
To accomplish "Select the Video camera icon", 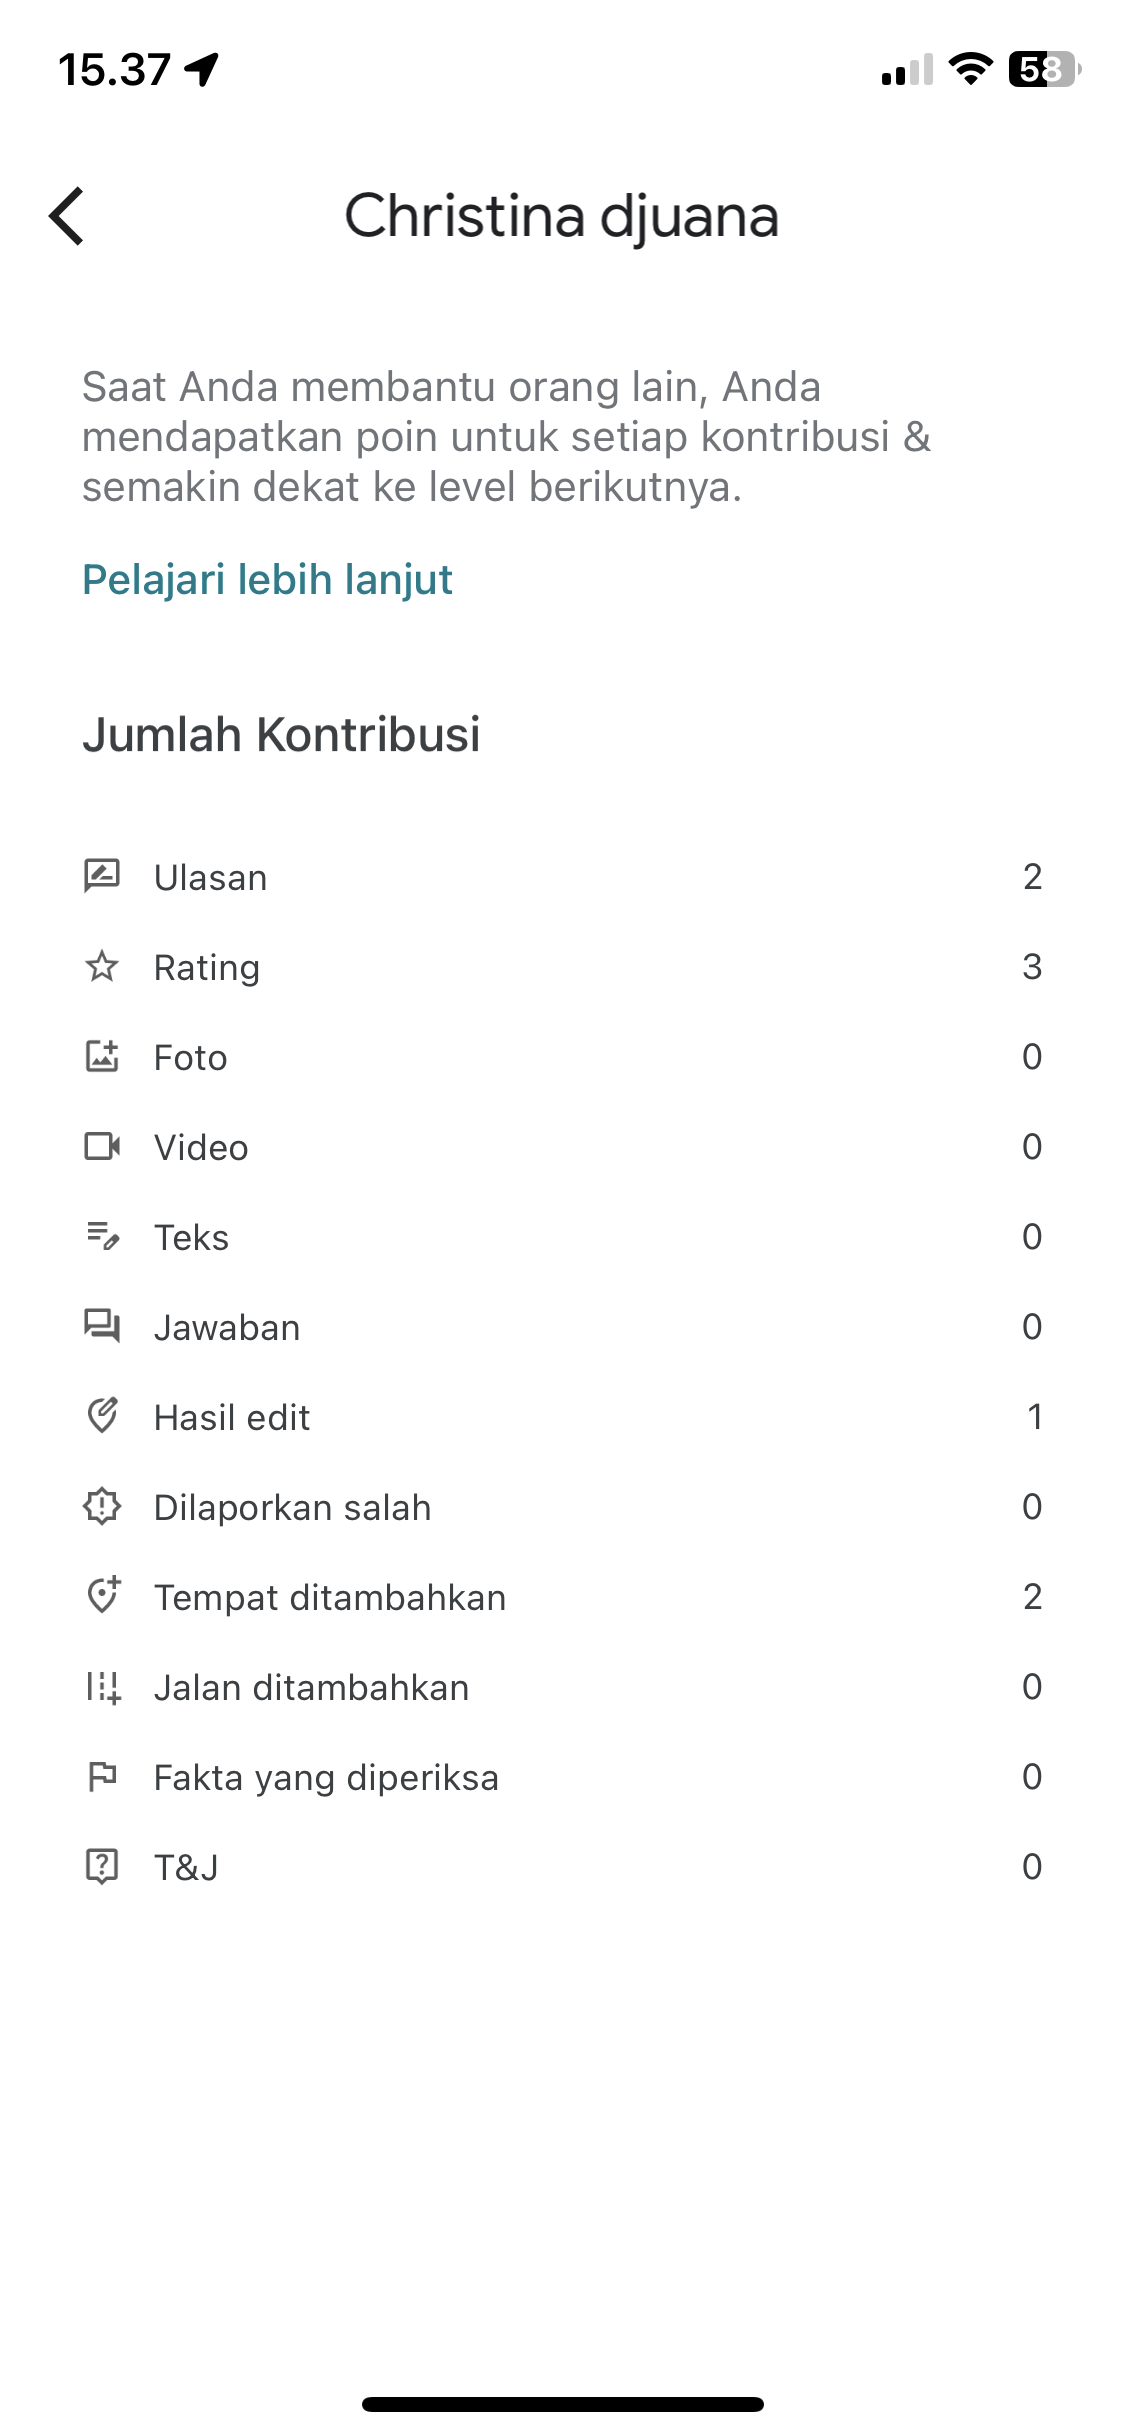I will [102, 1146].
